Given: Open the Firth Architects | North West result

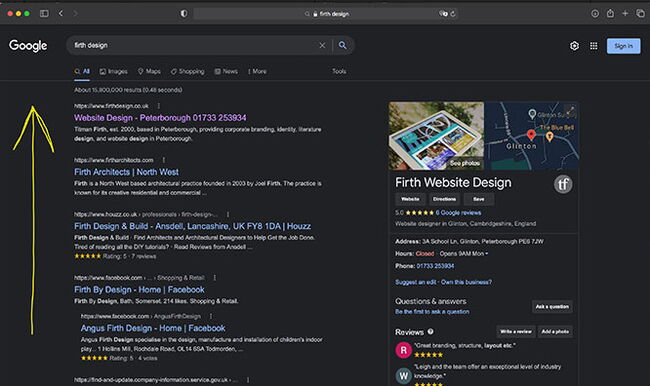Looking at the screenshot, I should tap(126, 172).
